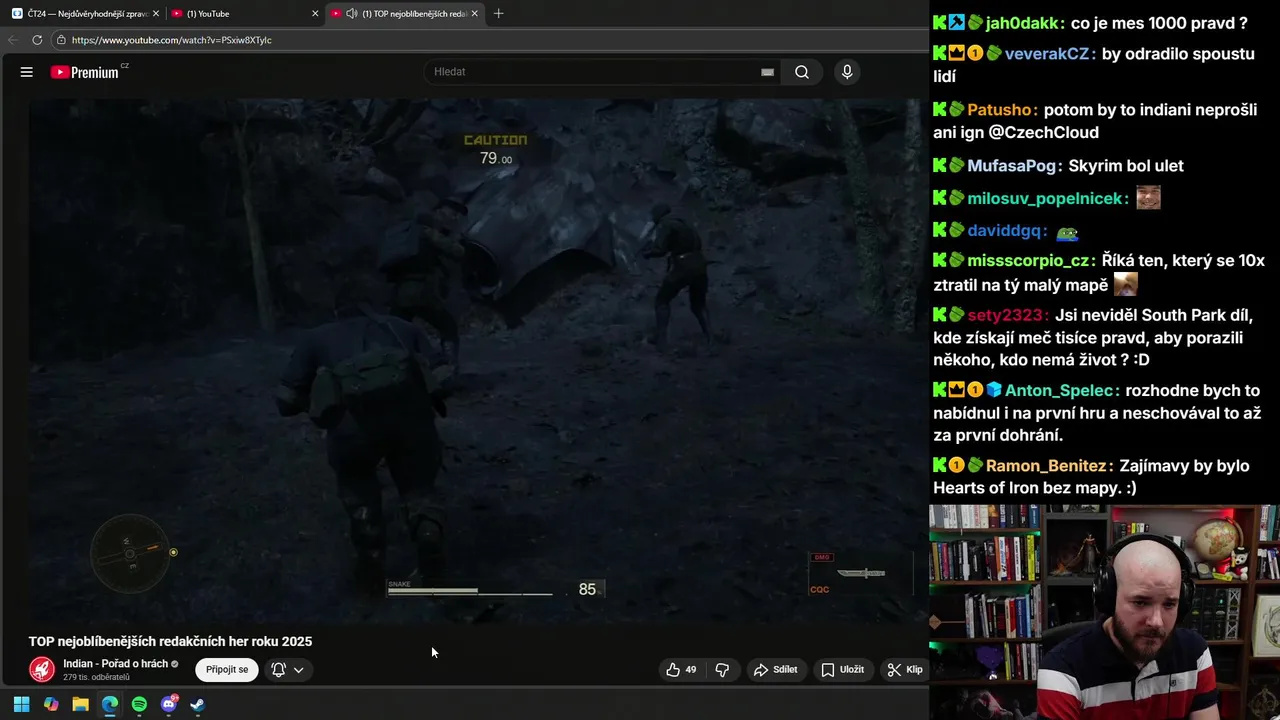Image resolution: width=1280 pixels, height=720 pixels.
Task: Save video with Uložit button
Action: [x=842, y=669]
